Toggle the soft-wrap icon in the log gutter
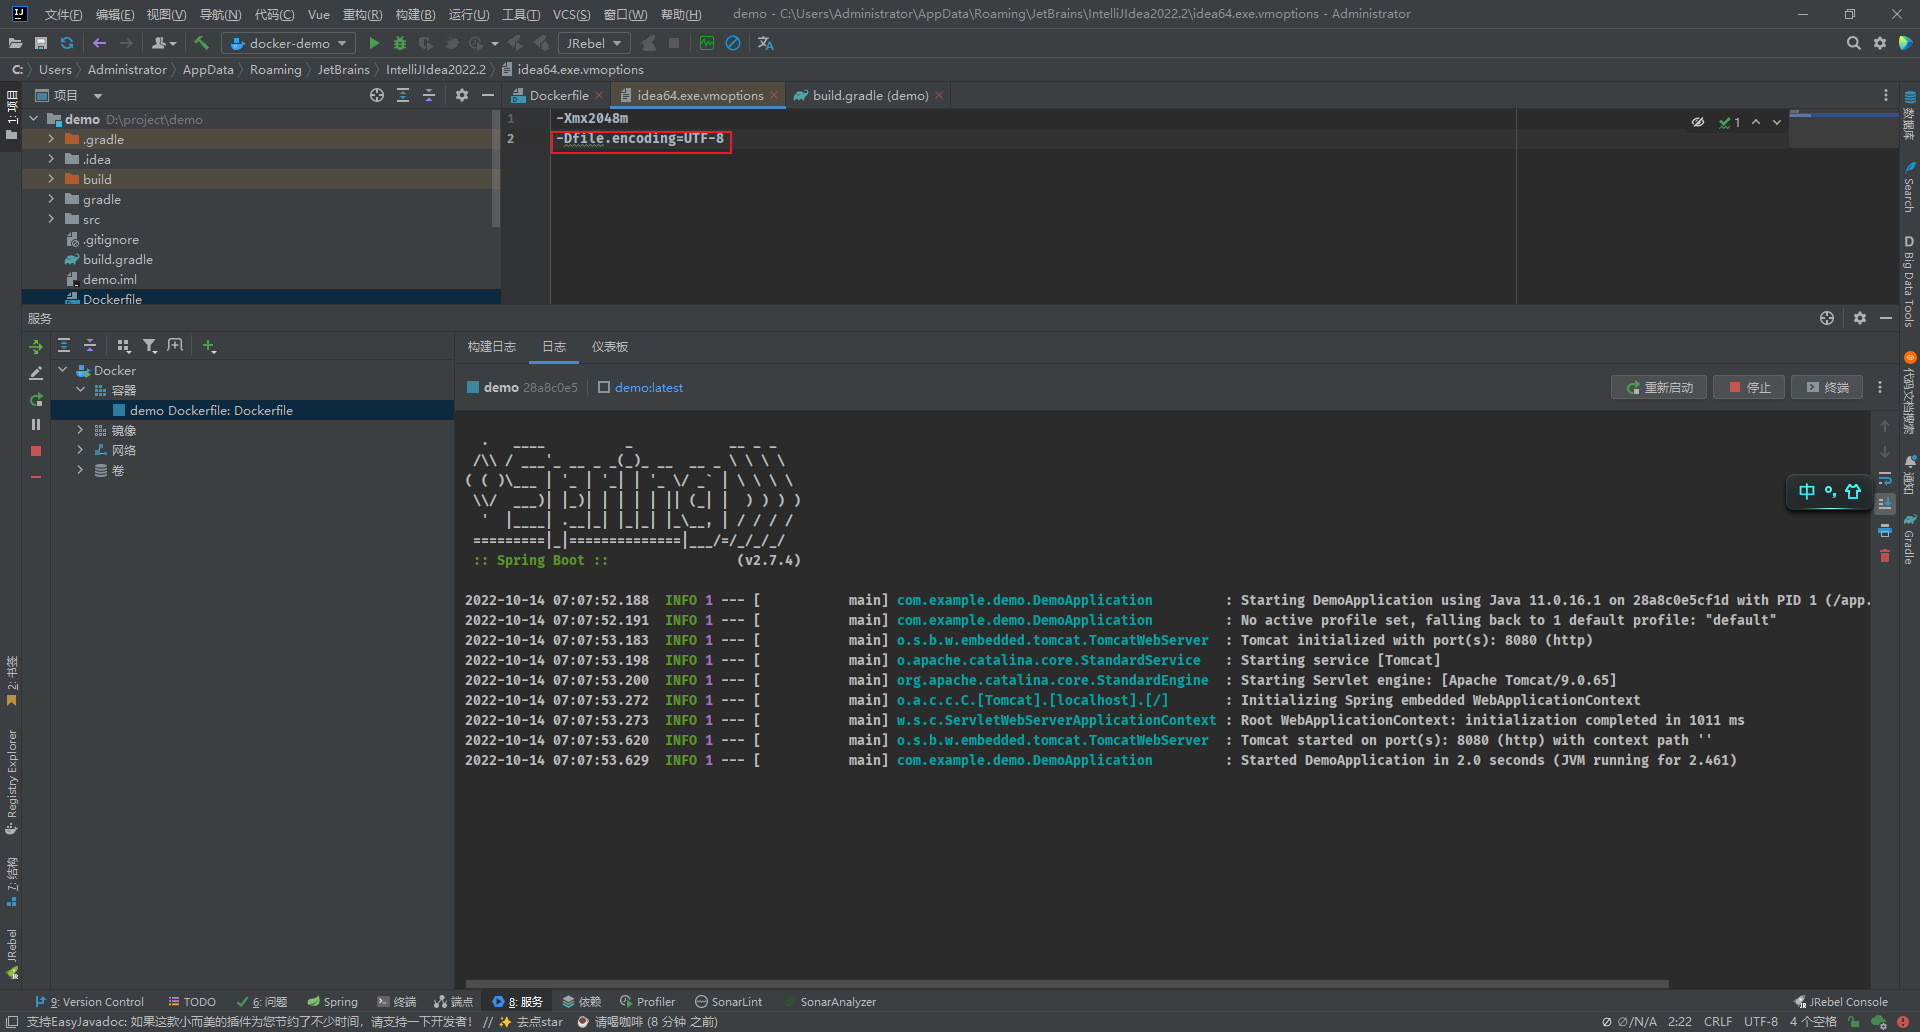Image resolution: width=1920 pixels, height=1032 pixels. [x=1885, y=478]
